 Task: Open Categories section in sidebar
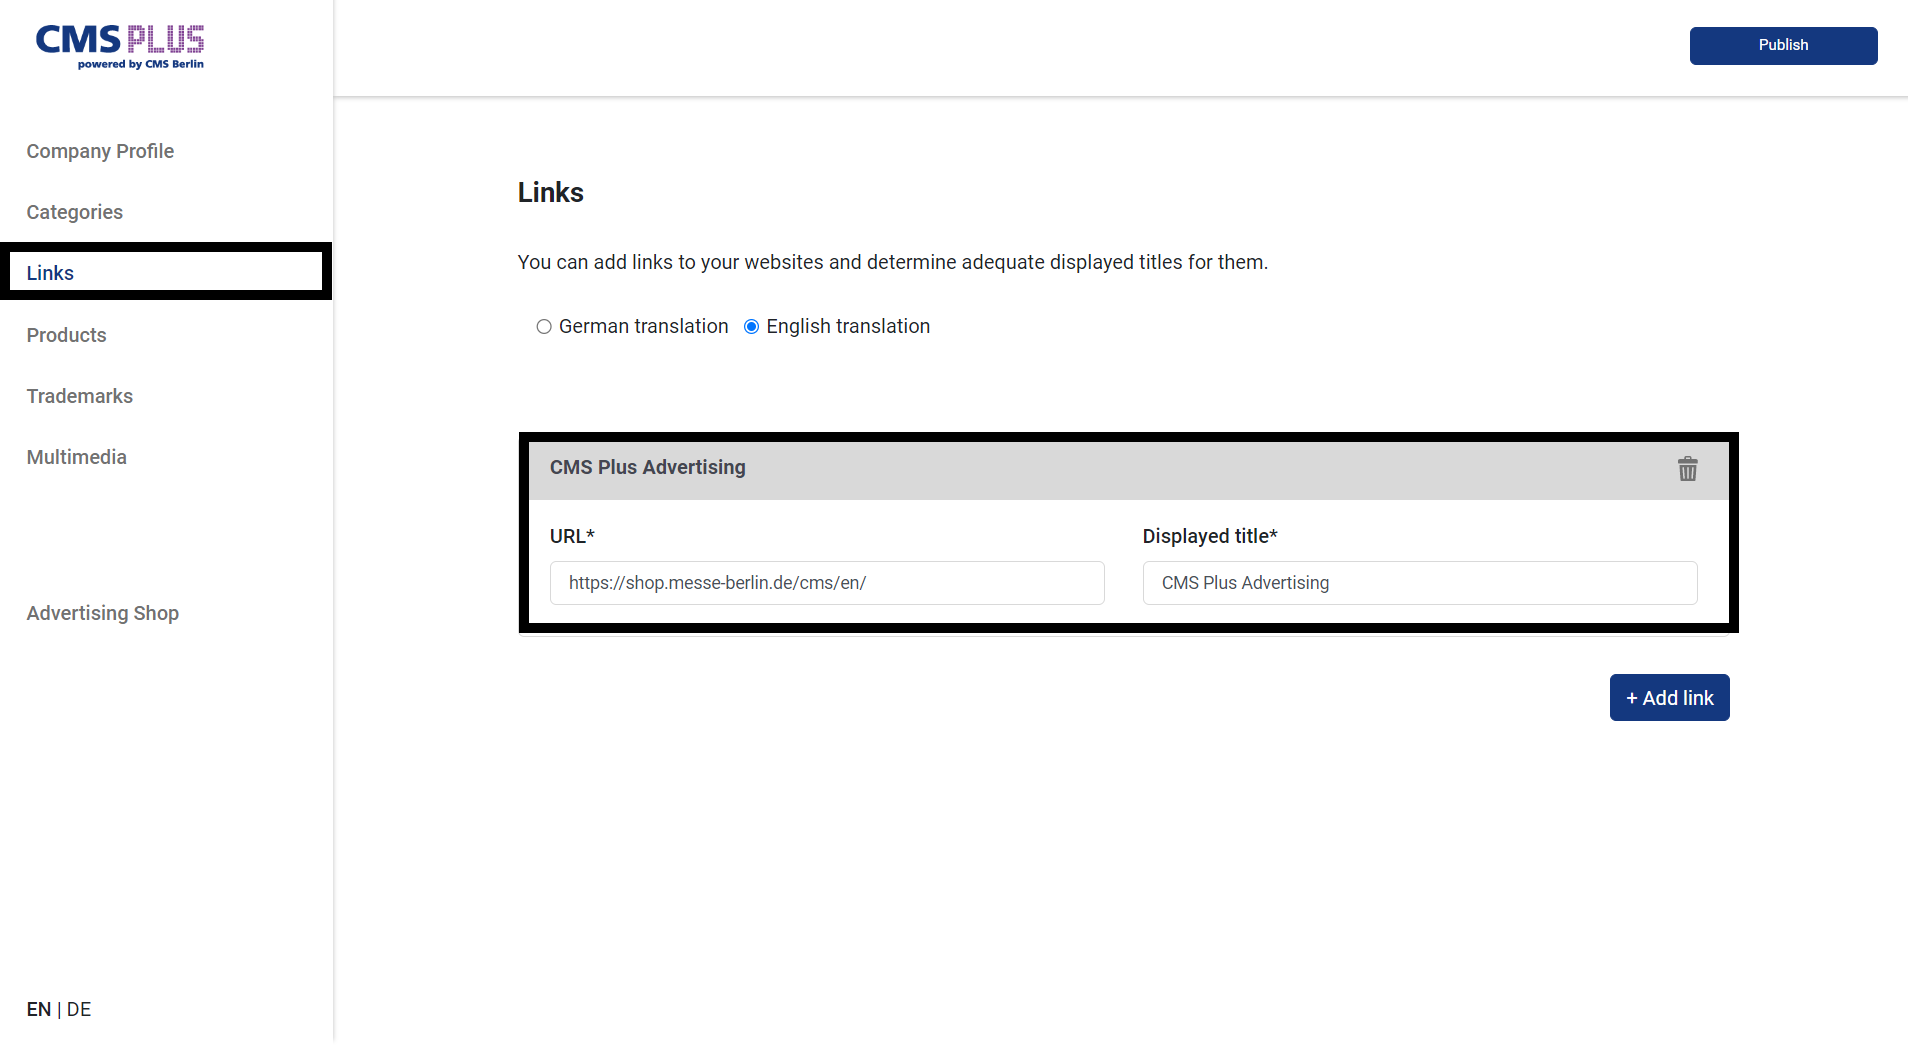click(75, 212)
